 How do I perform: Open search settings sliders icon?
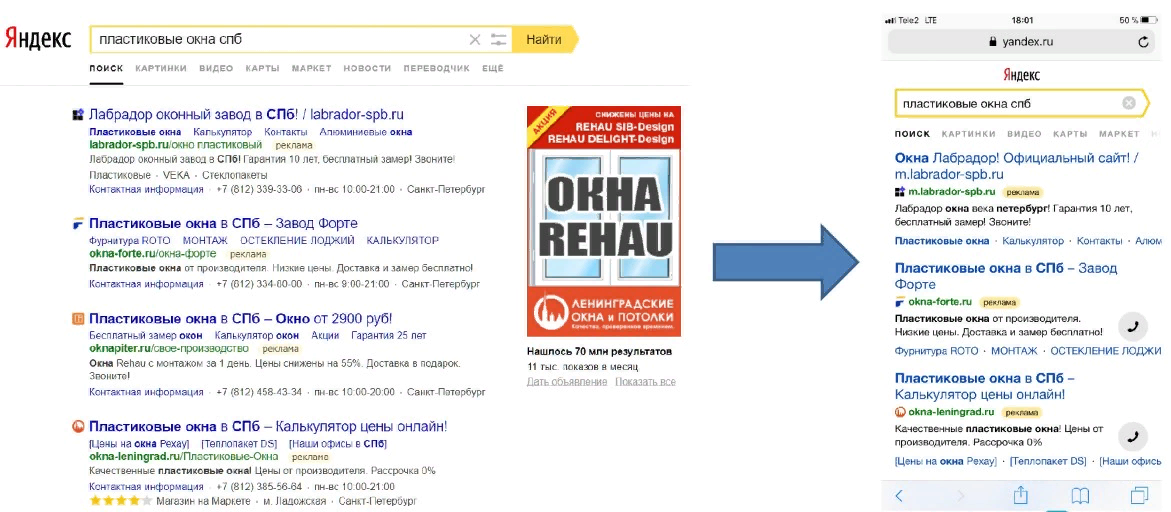click(499, 40)
